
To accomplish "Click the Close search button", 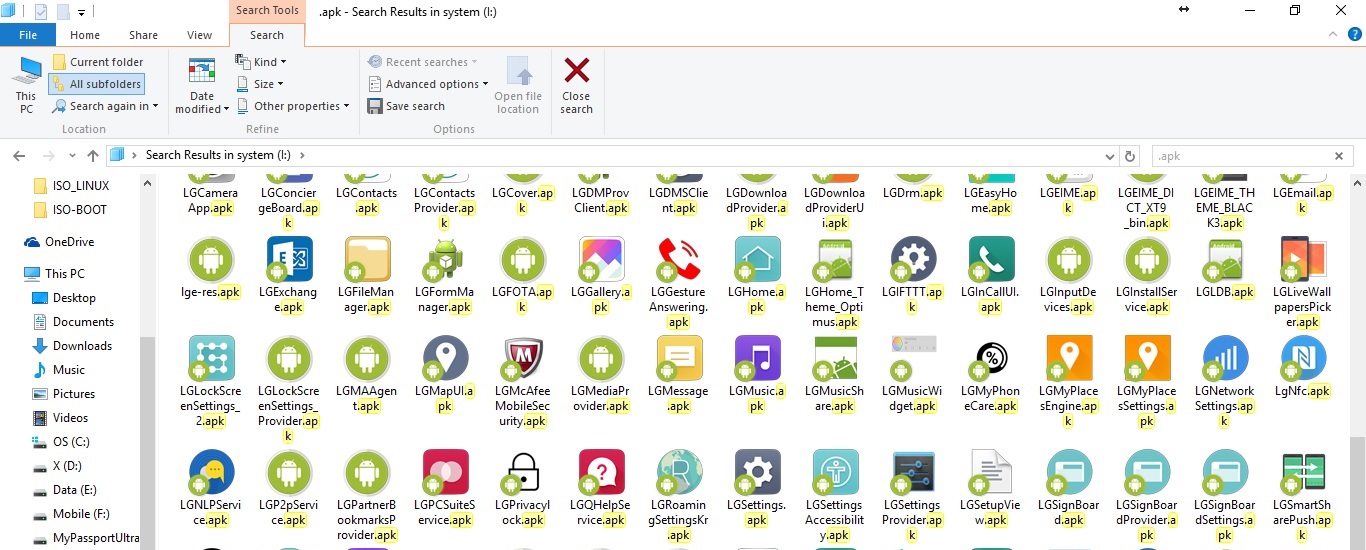I will coord(576,85).
